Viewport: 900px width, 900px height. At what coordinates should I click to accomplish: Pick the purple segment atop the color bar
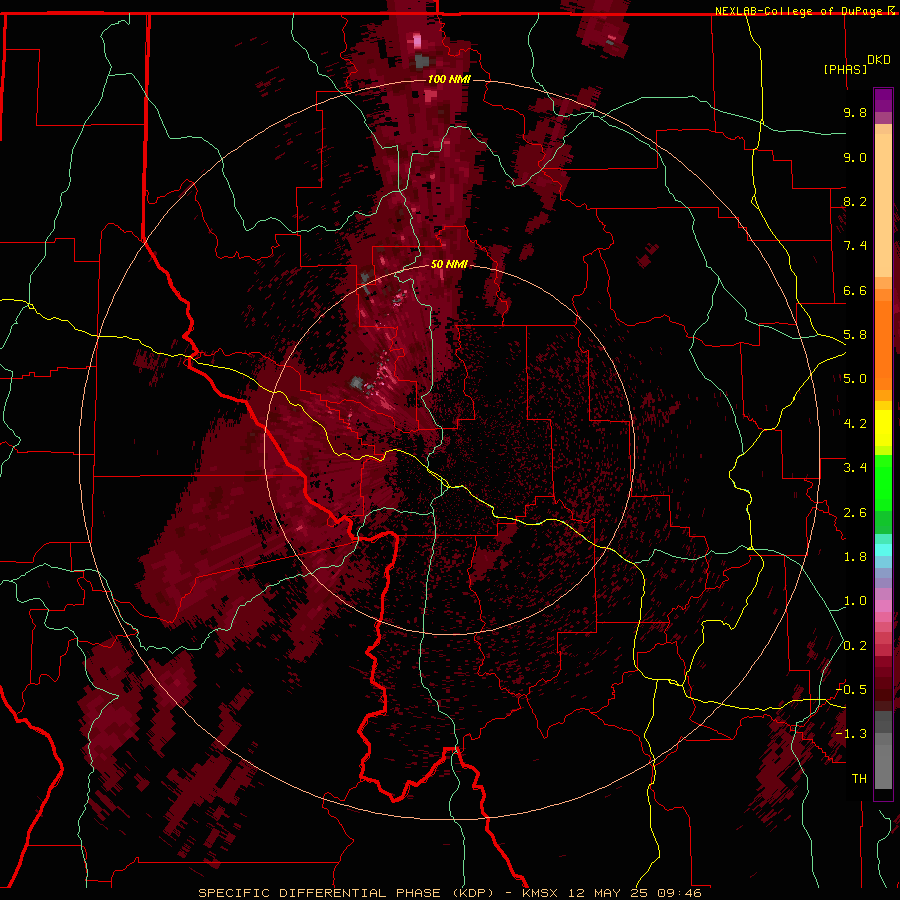click(883, 100)
